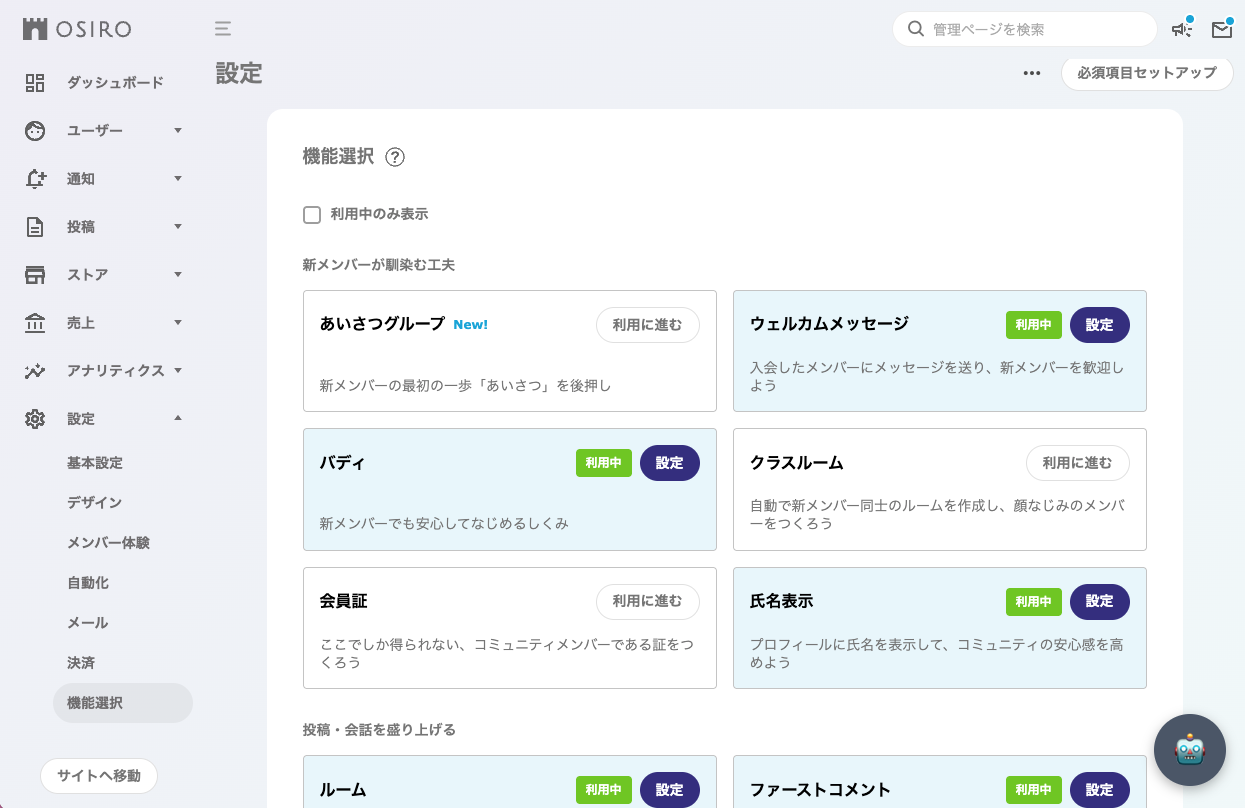
Task: Expand the アナリティクス menu arrow
Action: pos(178,370)
